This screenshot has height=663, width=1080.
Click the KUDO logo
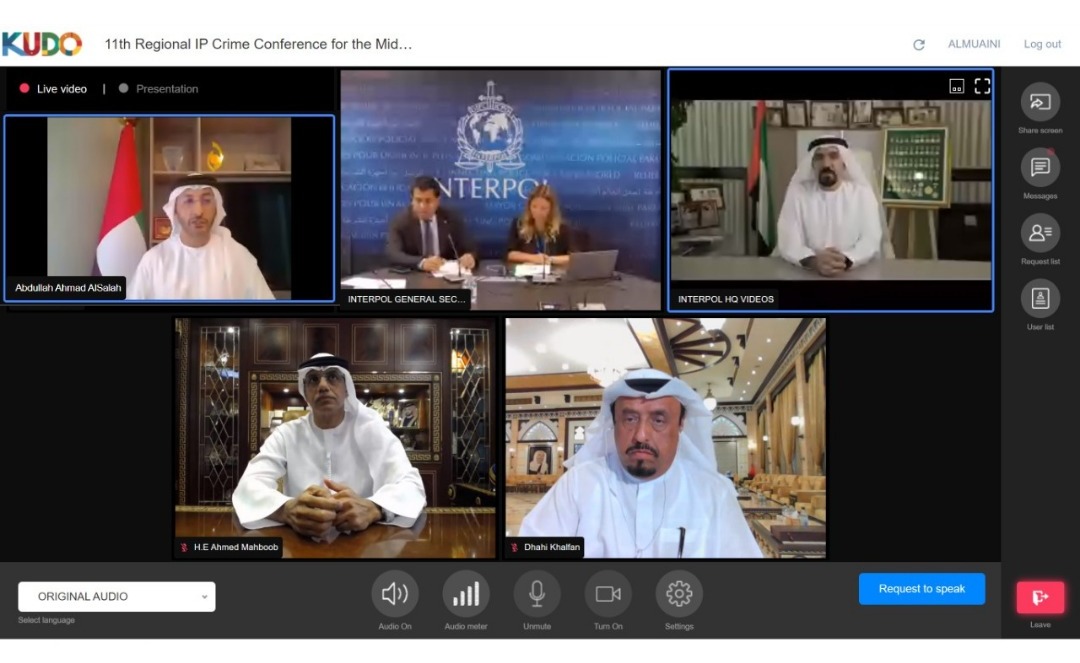click(41, 44)
